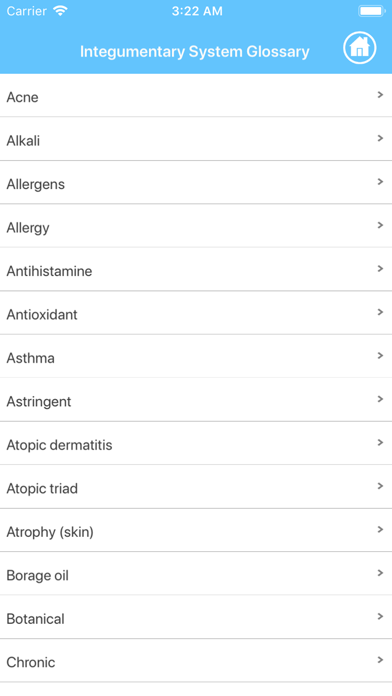Open Atopic dermatitis entry
Image resolution: width=392 pixels, height=696 pixels.
coord(196,443)
